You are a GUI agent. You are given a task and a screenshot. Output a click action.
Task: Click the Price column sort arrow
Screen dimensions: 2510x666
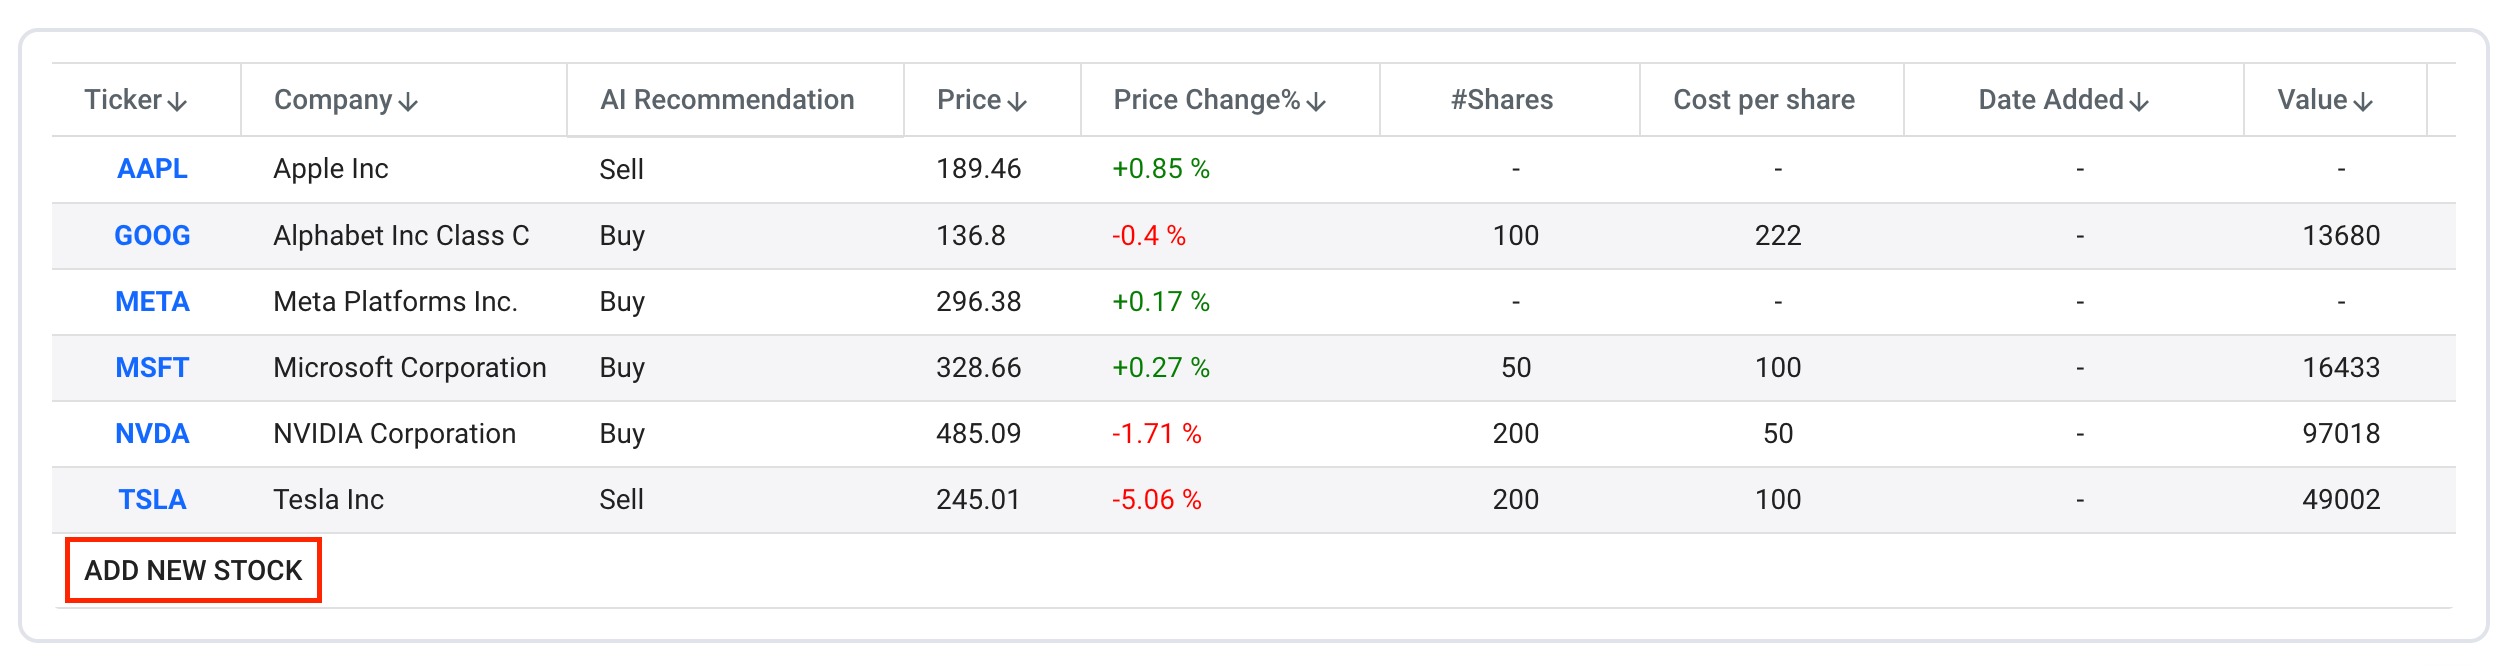[1017, 102]
